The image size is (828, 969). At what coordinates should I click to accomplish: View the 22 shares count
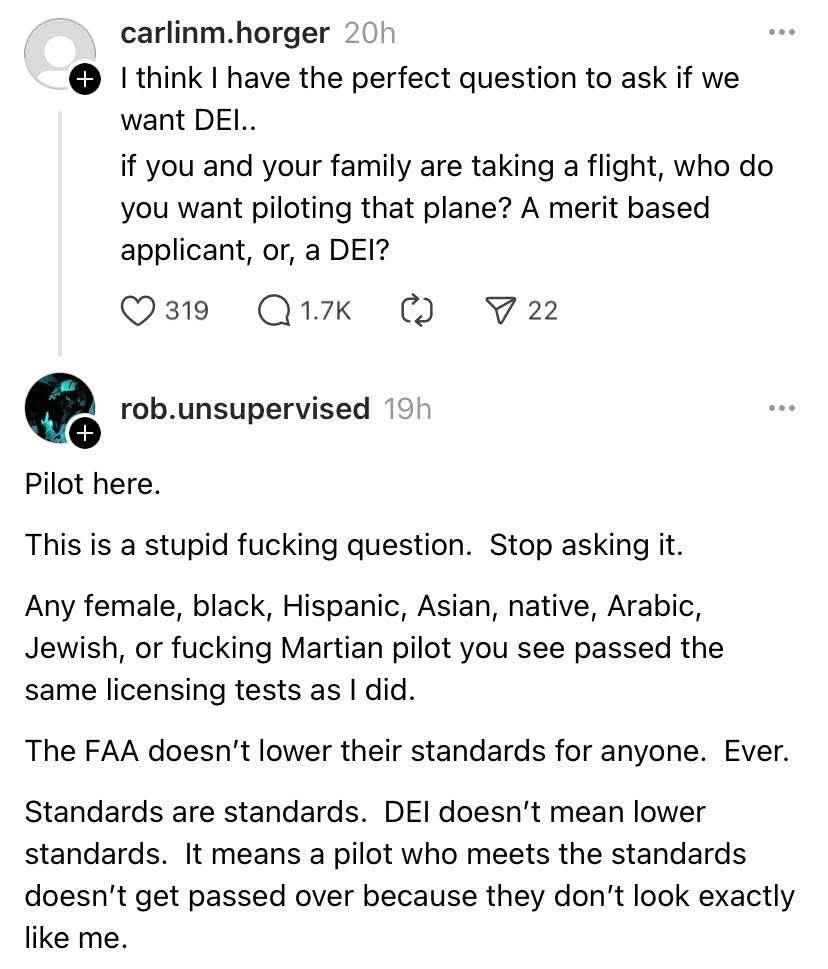(x=543, y=310)
